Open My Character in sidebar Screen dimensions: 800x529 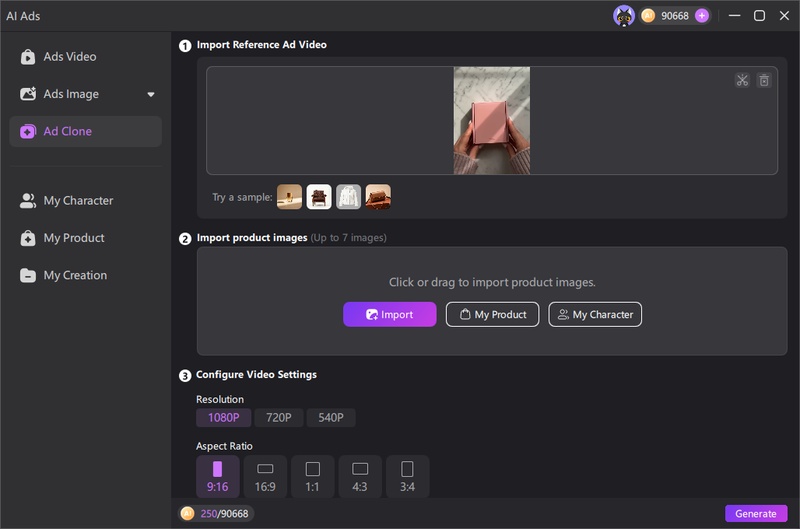(85, 200)
